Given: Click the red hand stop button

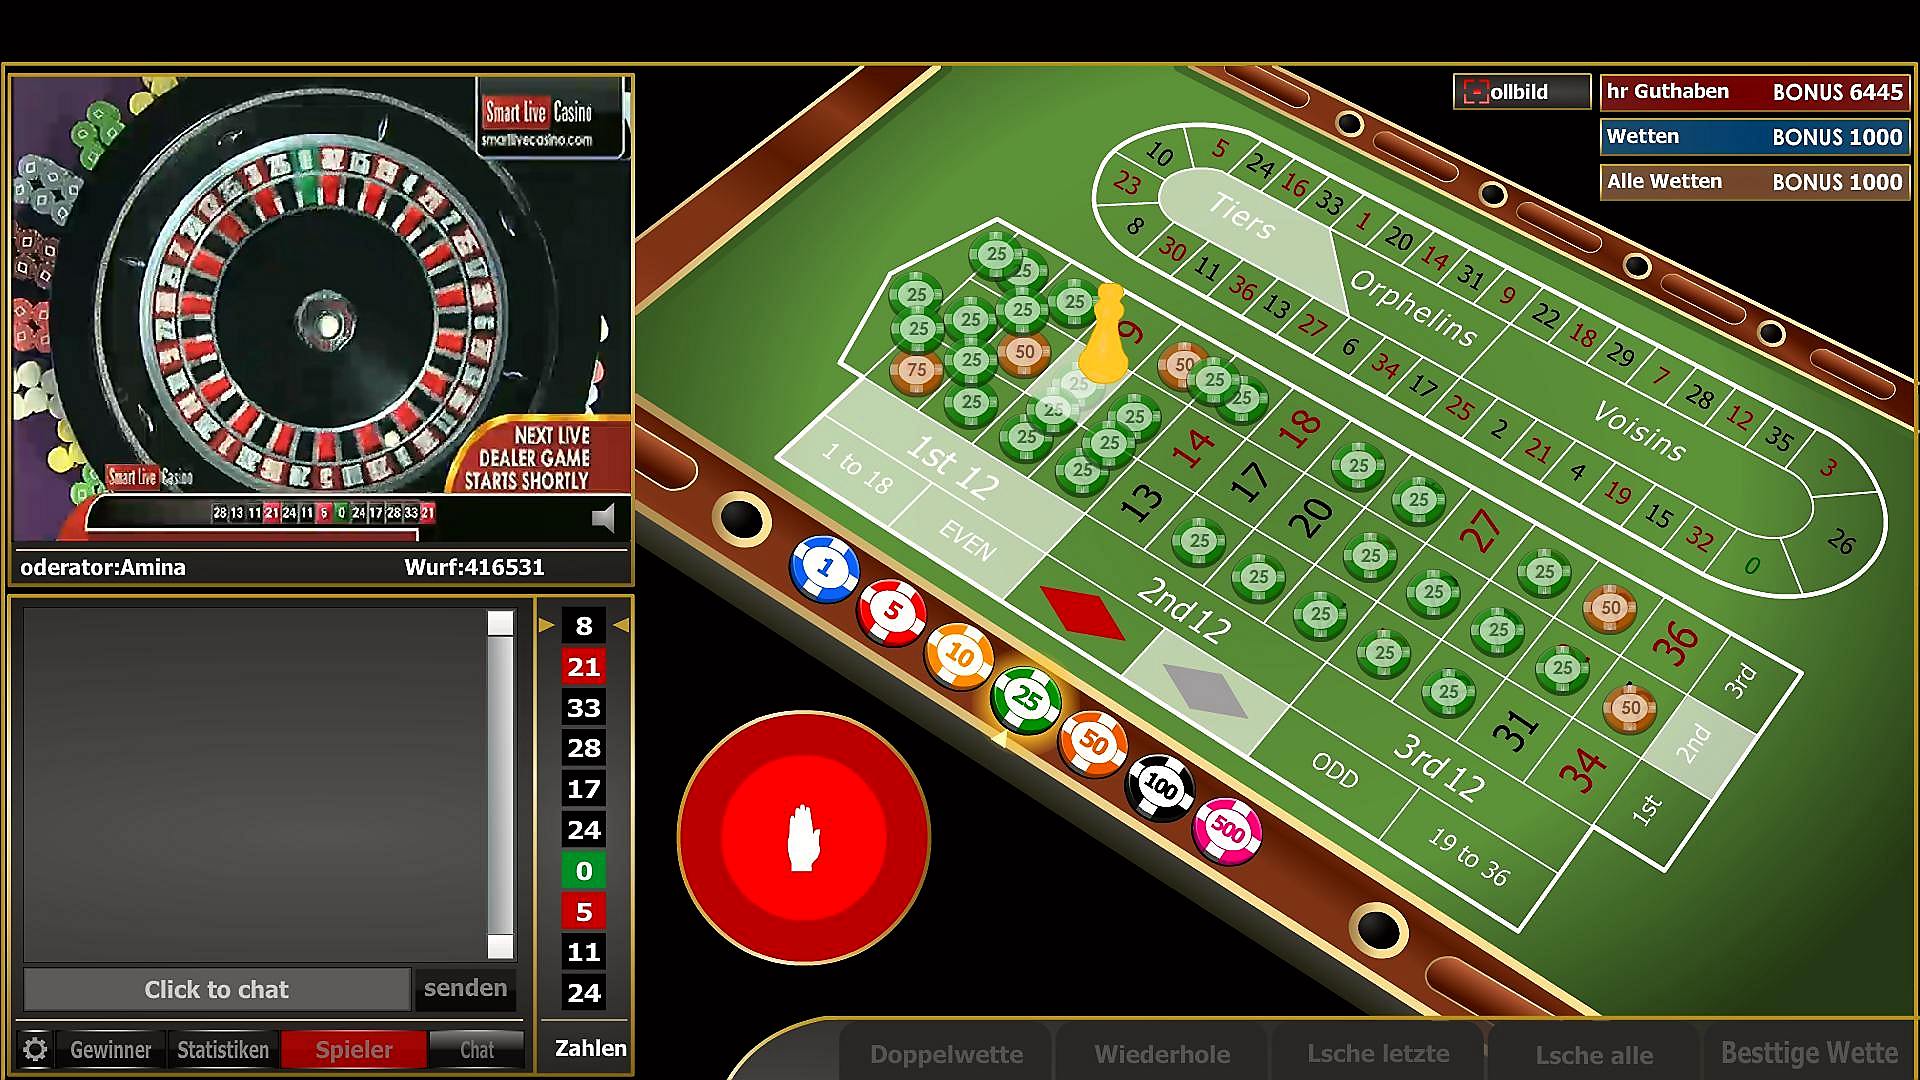Looking at the screenshot, I should [804, 838].
